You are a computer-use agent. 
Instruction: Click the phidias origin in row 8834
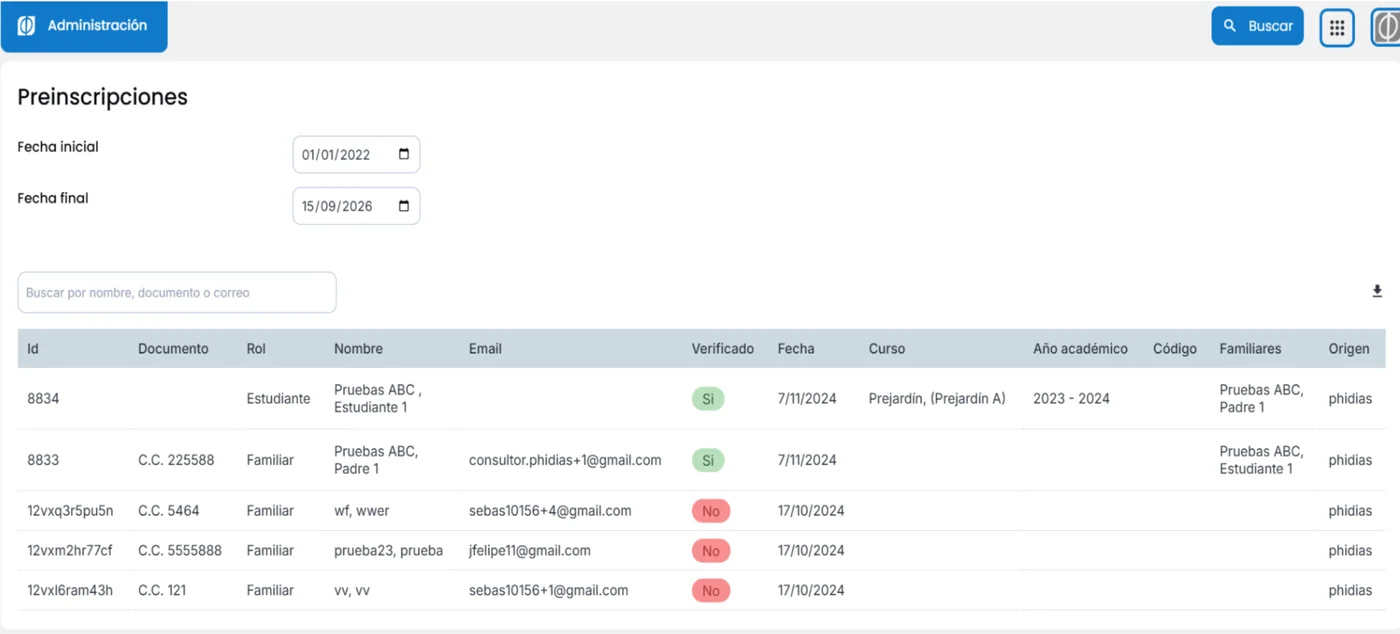tap(1350, 398)
